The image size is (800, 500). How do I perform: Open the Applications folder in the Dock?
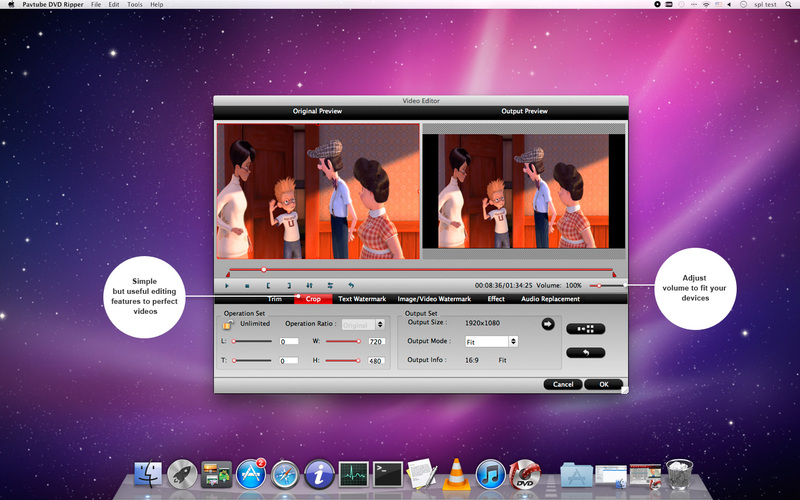(x=577, y=475)
